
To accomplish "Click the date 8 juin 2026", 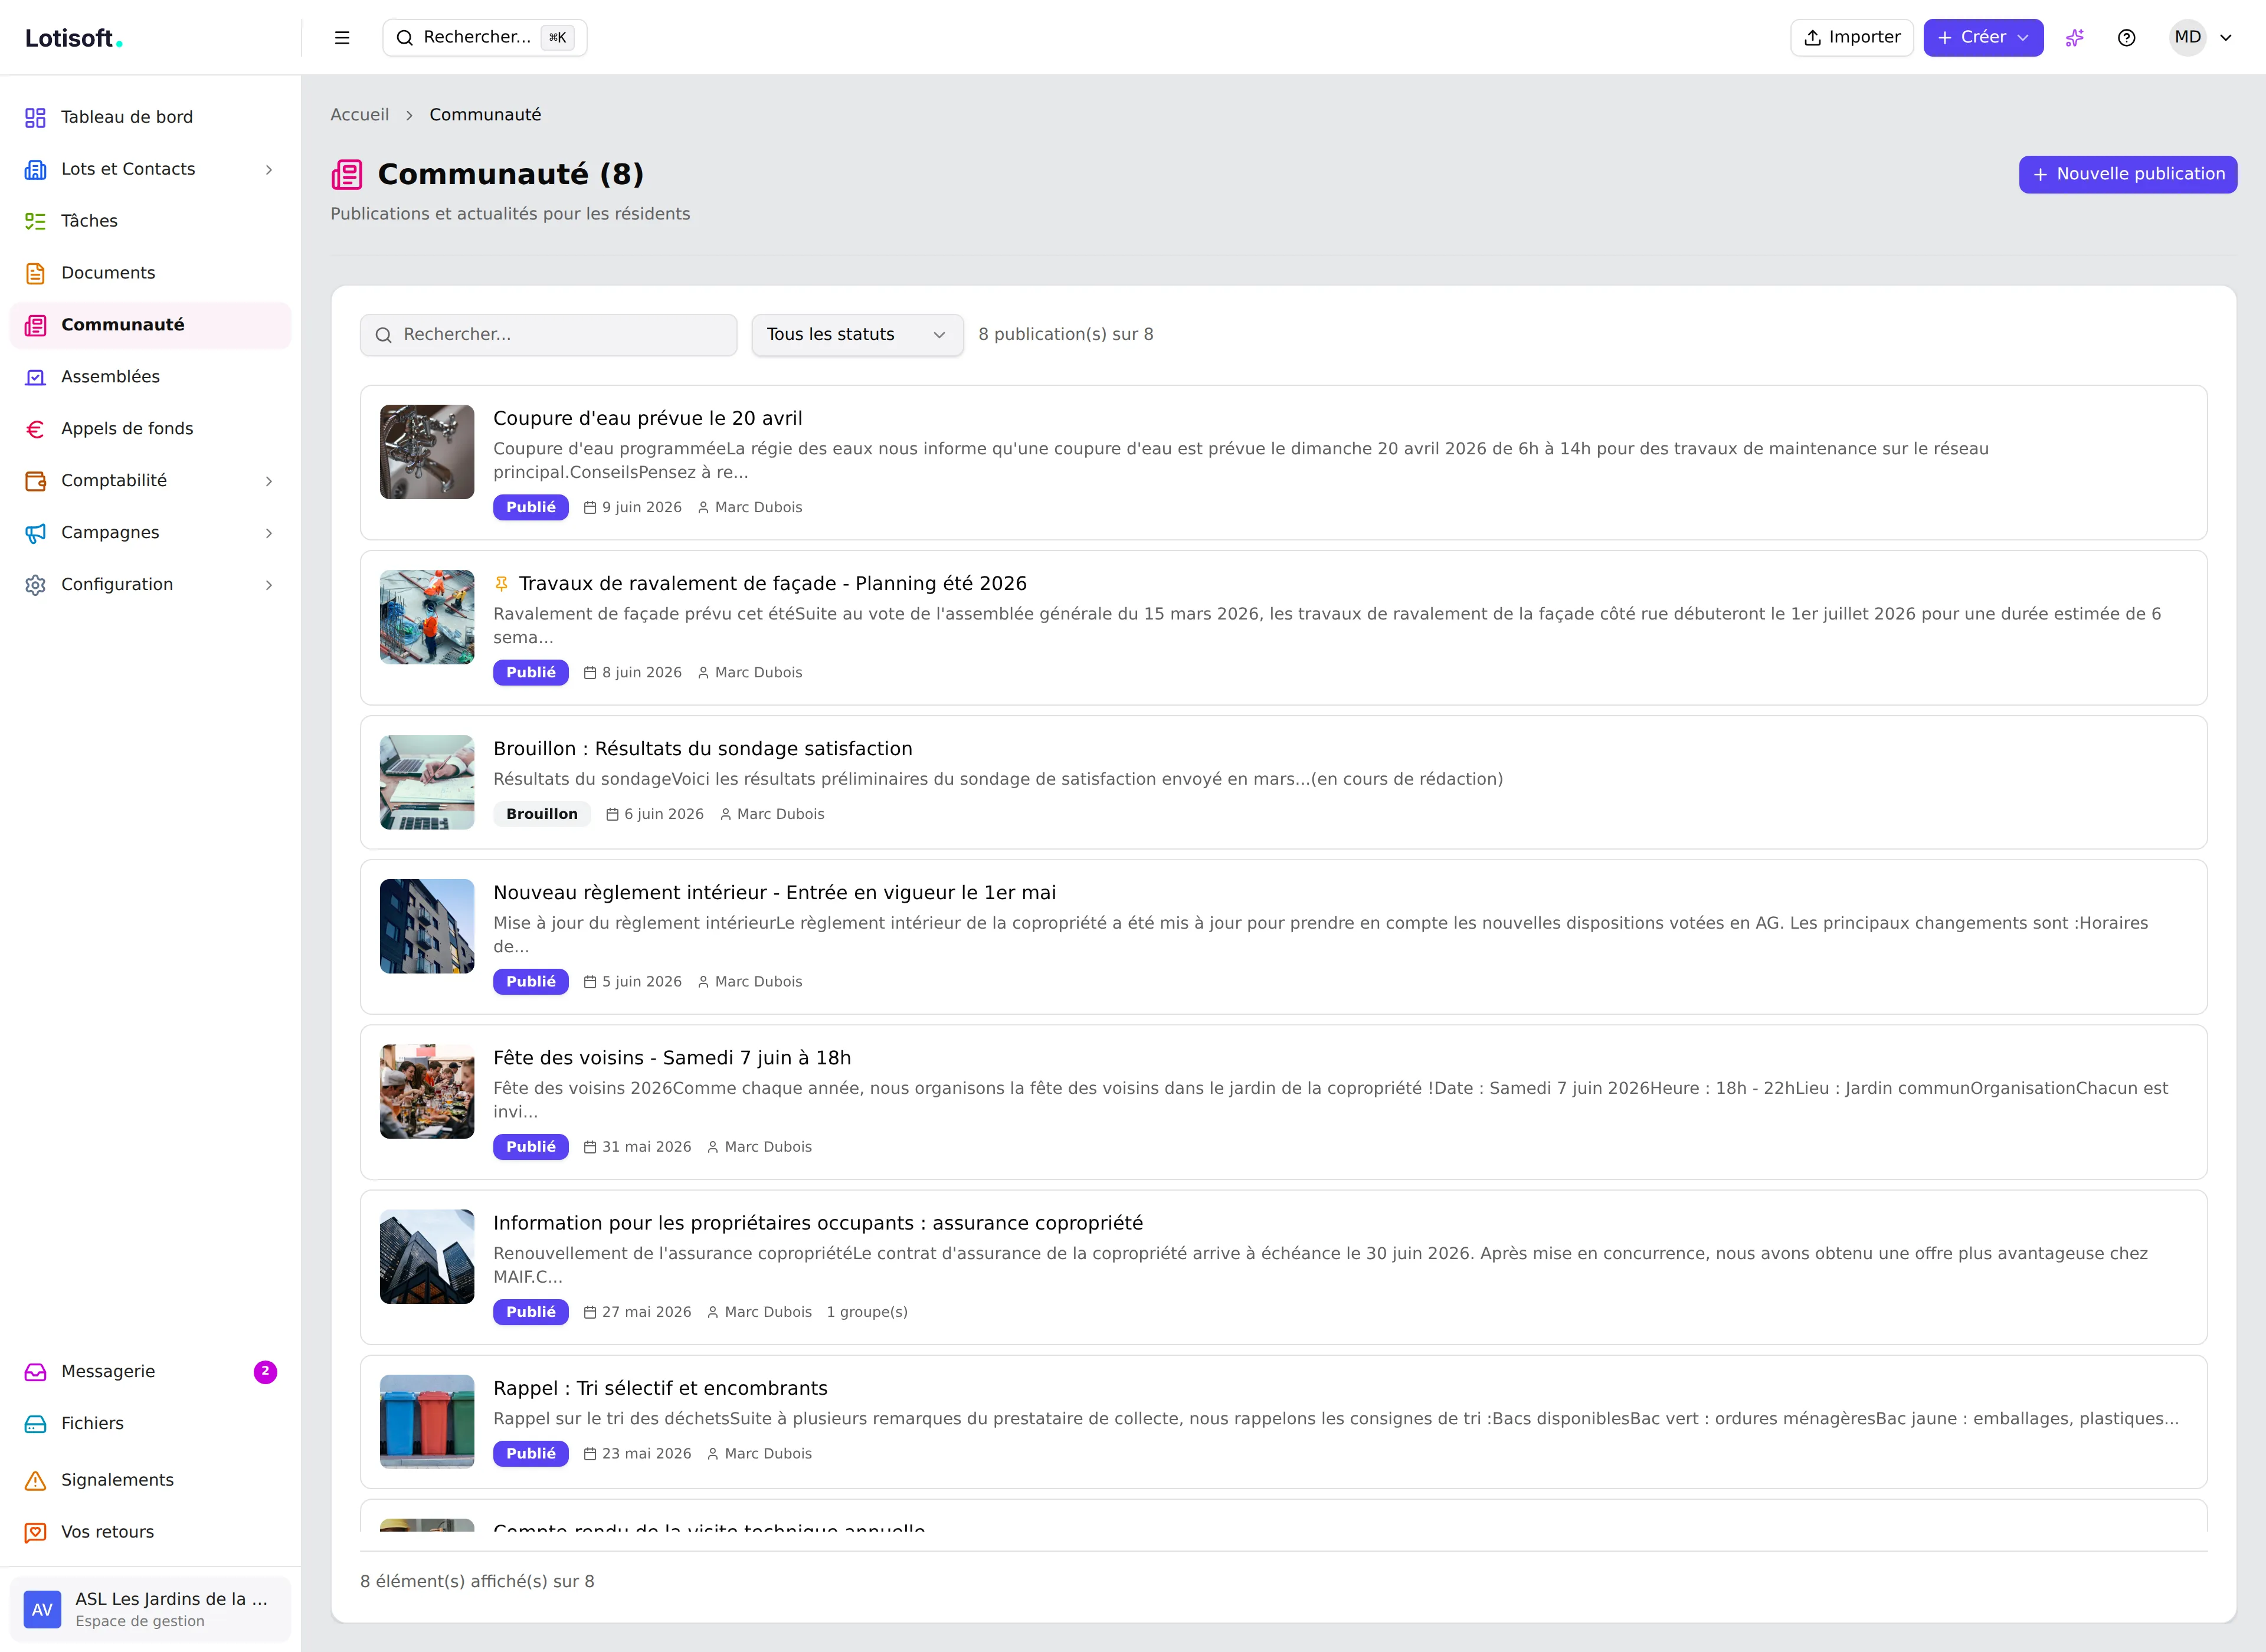I will pos(633,673).
